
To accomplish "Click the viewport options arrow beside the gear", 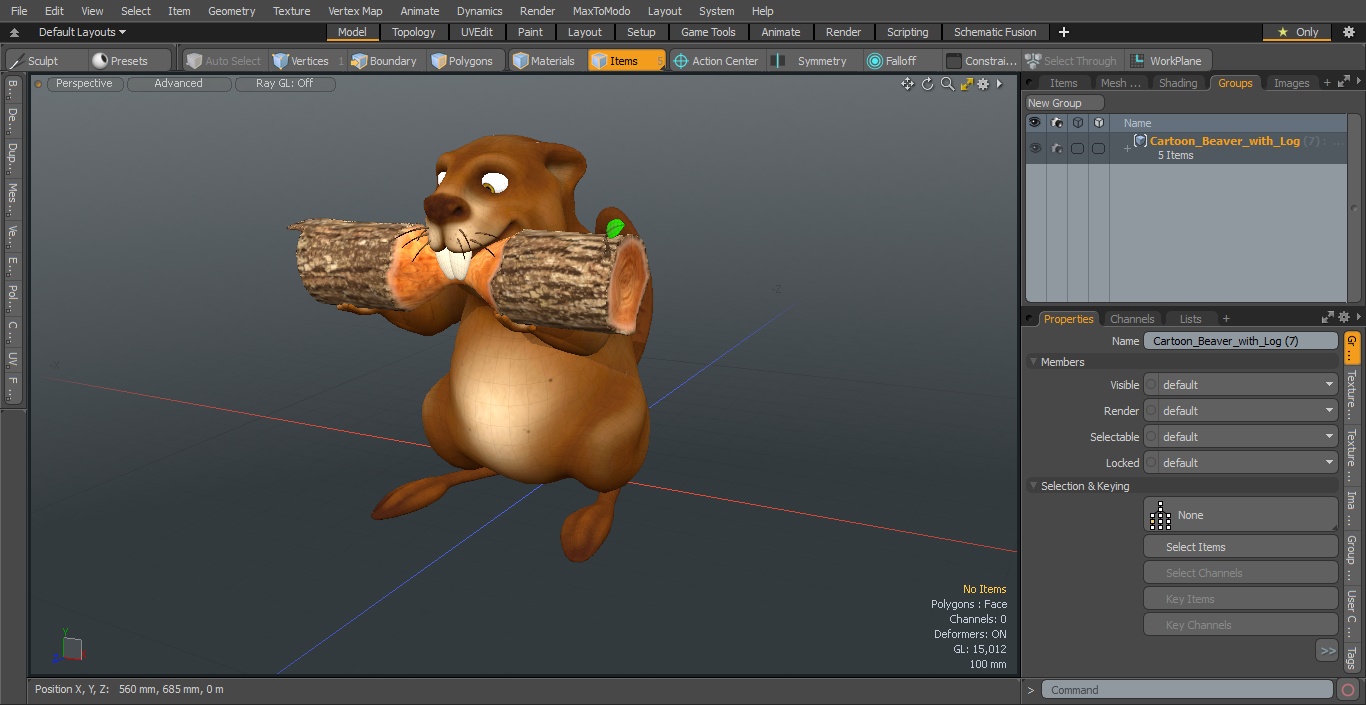I will (999, 84).
